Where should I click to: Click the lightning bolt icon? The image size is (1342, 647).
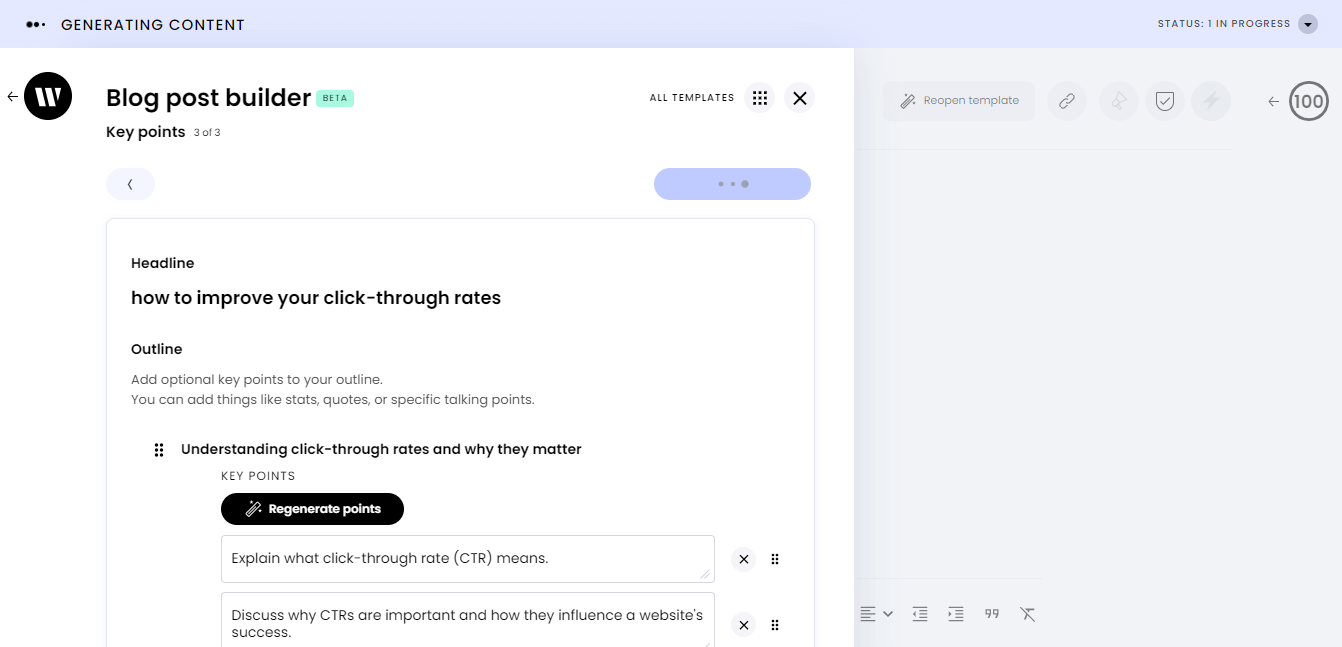click(1211, 100)
